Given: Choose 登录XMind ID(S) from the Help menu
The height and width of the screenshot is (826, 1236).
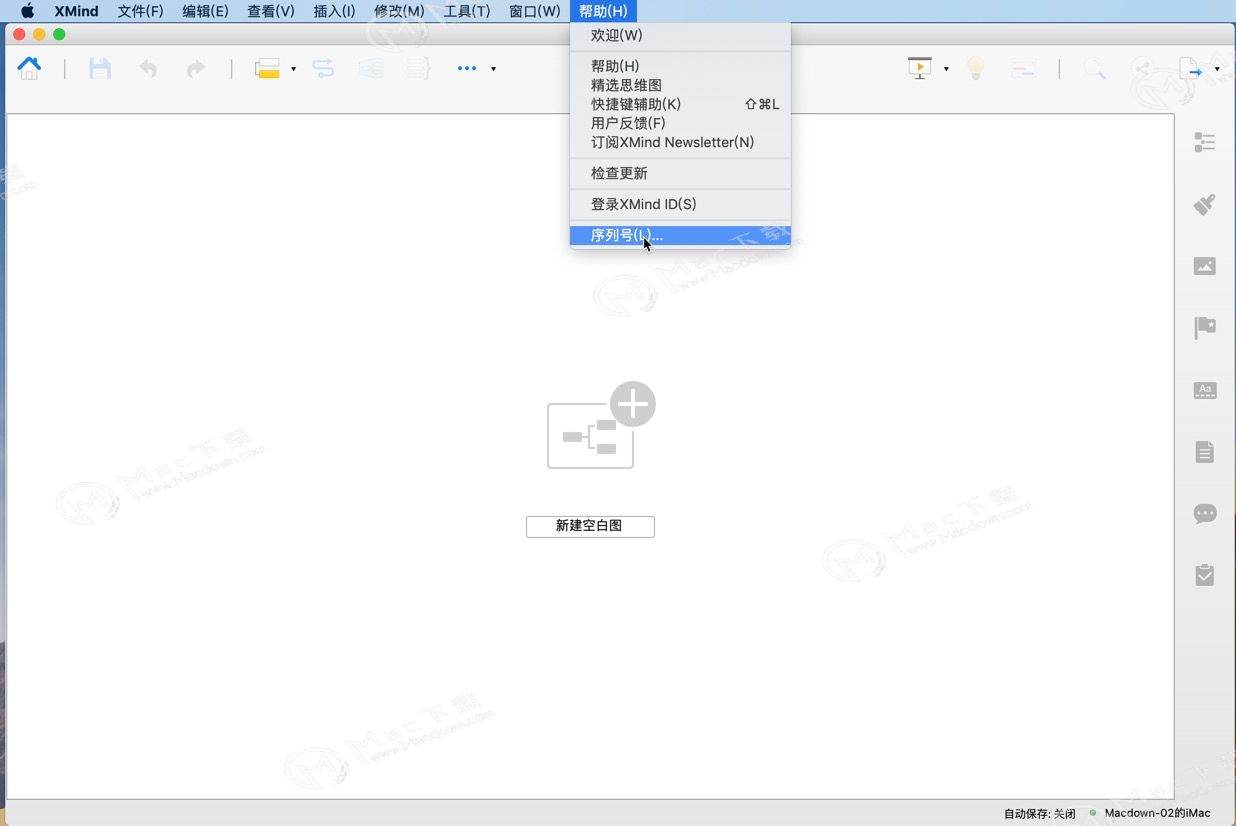Looking at the screenshot, I should (680, 204).
